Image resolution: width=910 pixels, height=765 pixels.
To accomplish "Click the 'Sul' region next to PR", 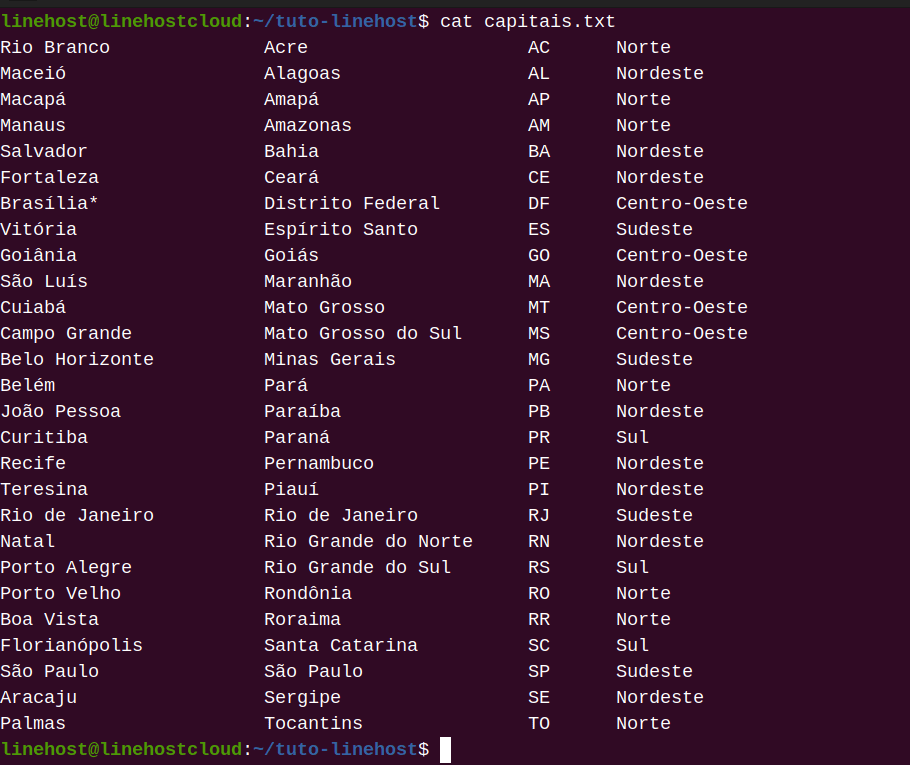I will coord(632,437).
